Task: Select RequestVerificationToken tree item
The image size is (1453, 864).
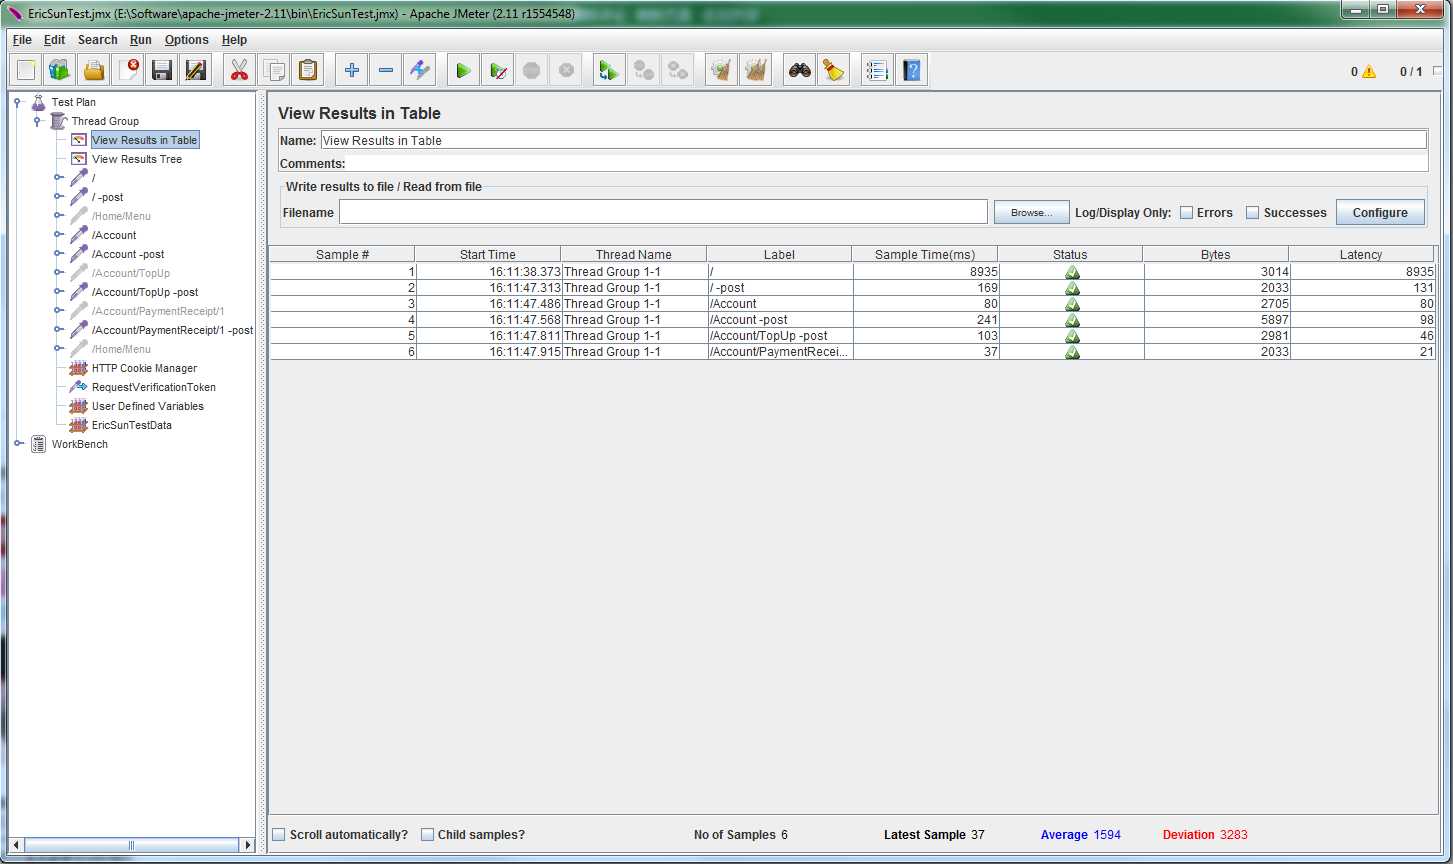Action: coord(154,387)
